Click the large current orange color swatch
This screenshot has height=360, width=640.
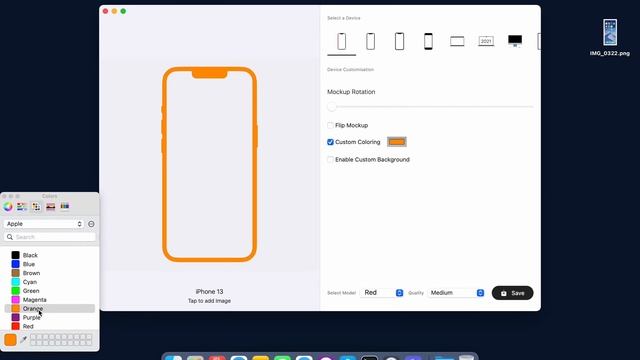(x=11, y=340)
